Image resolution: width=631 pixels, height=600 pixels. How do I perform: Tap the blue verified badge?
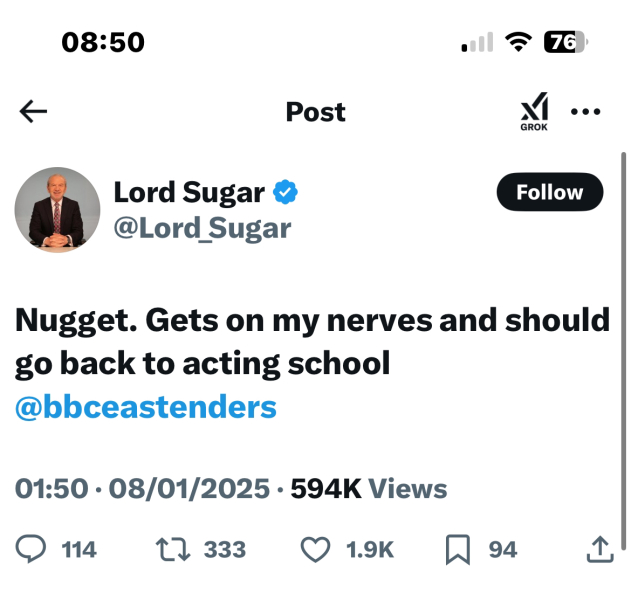pos(287,192)
